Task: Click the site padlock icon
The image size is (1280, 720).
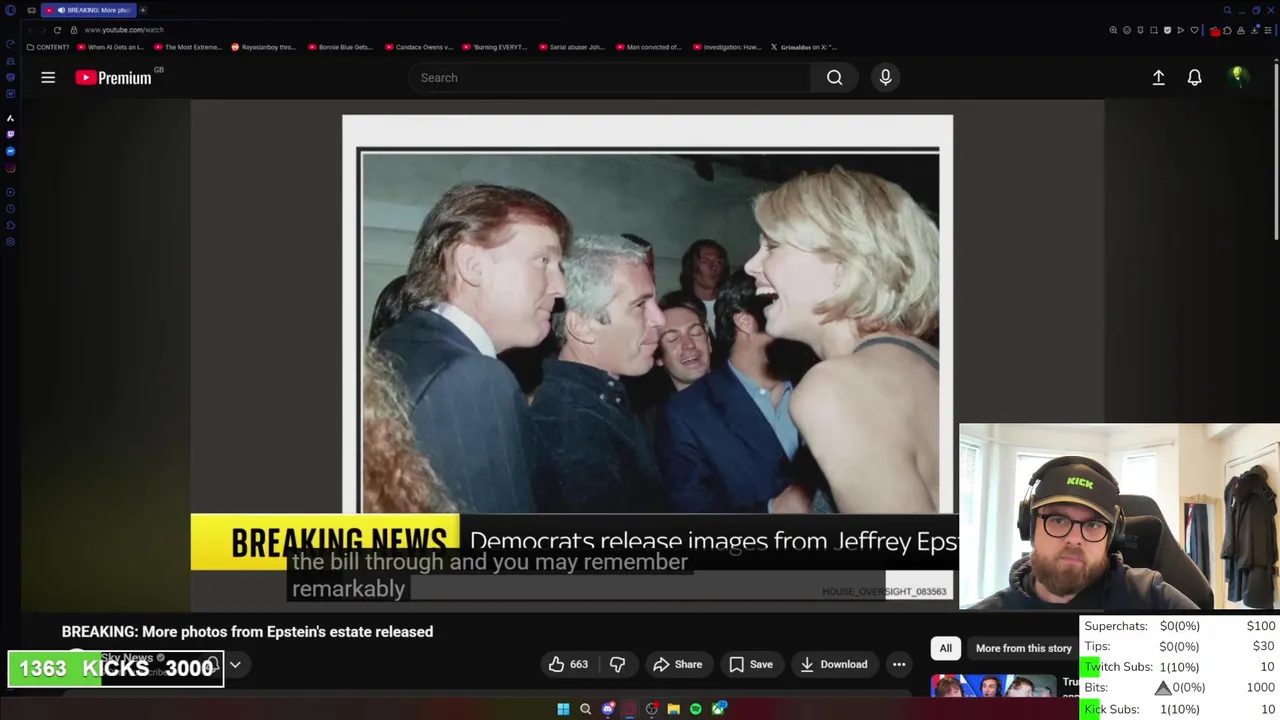Action: pyautogui.click(x=74, y=30)
